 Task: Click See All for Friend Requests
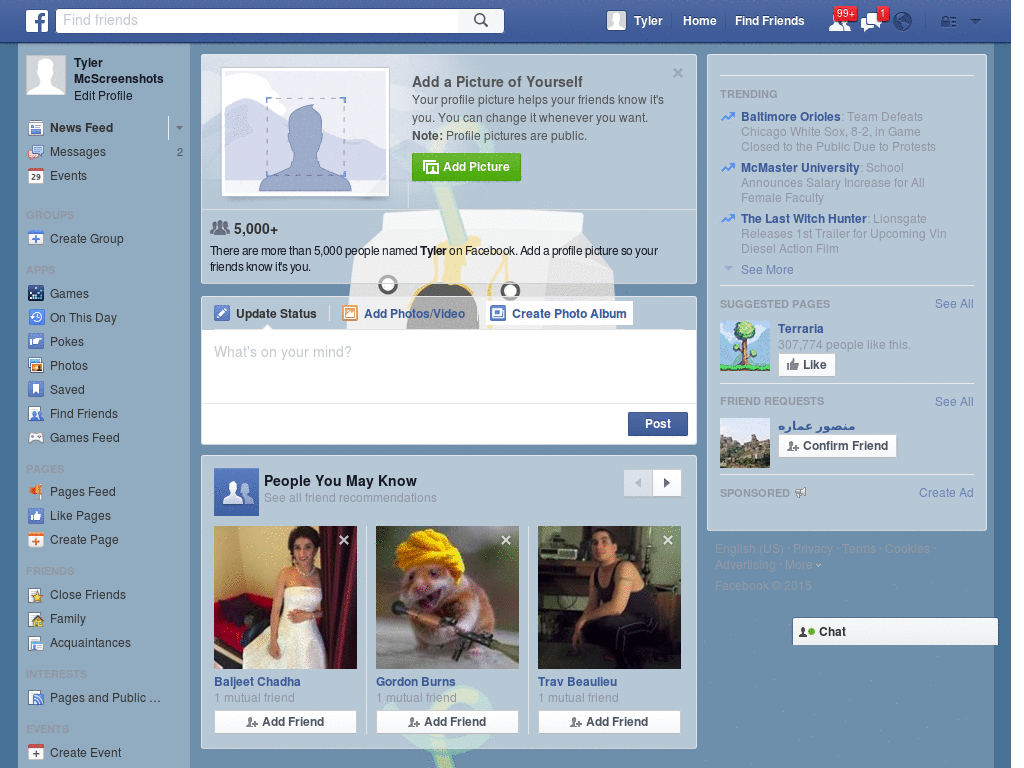(953, 402)
